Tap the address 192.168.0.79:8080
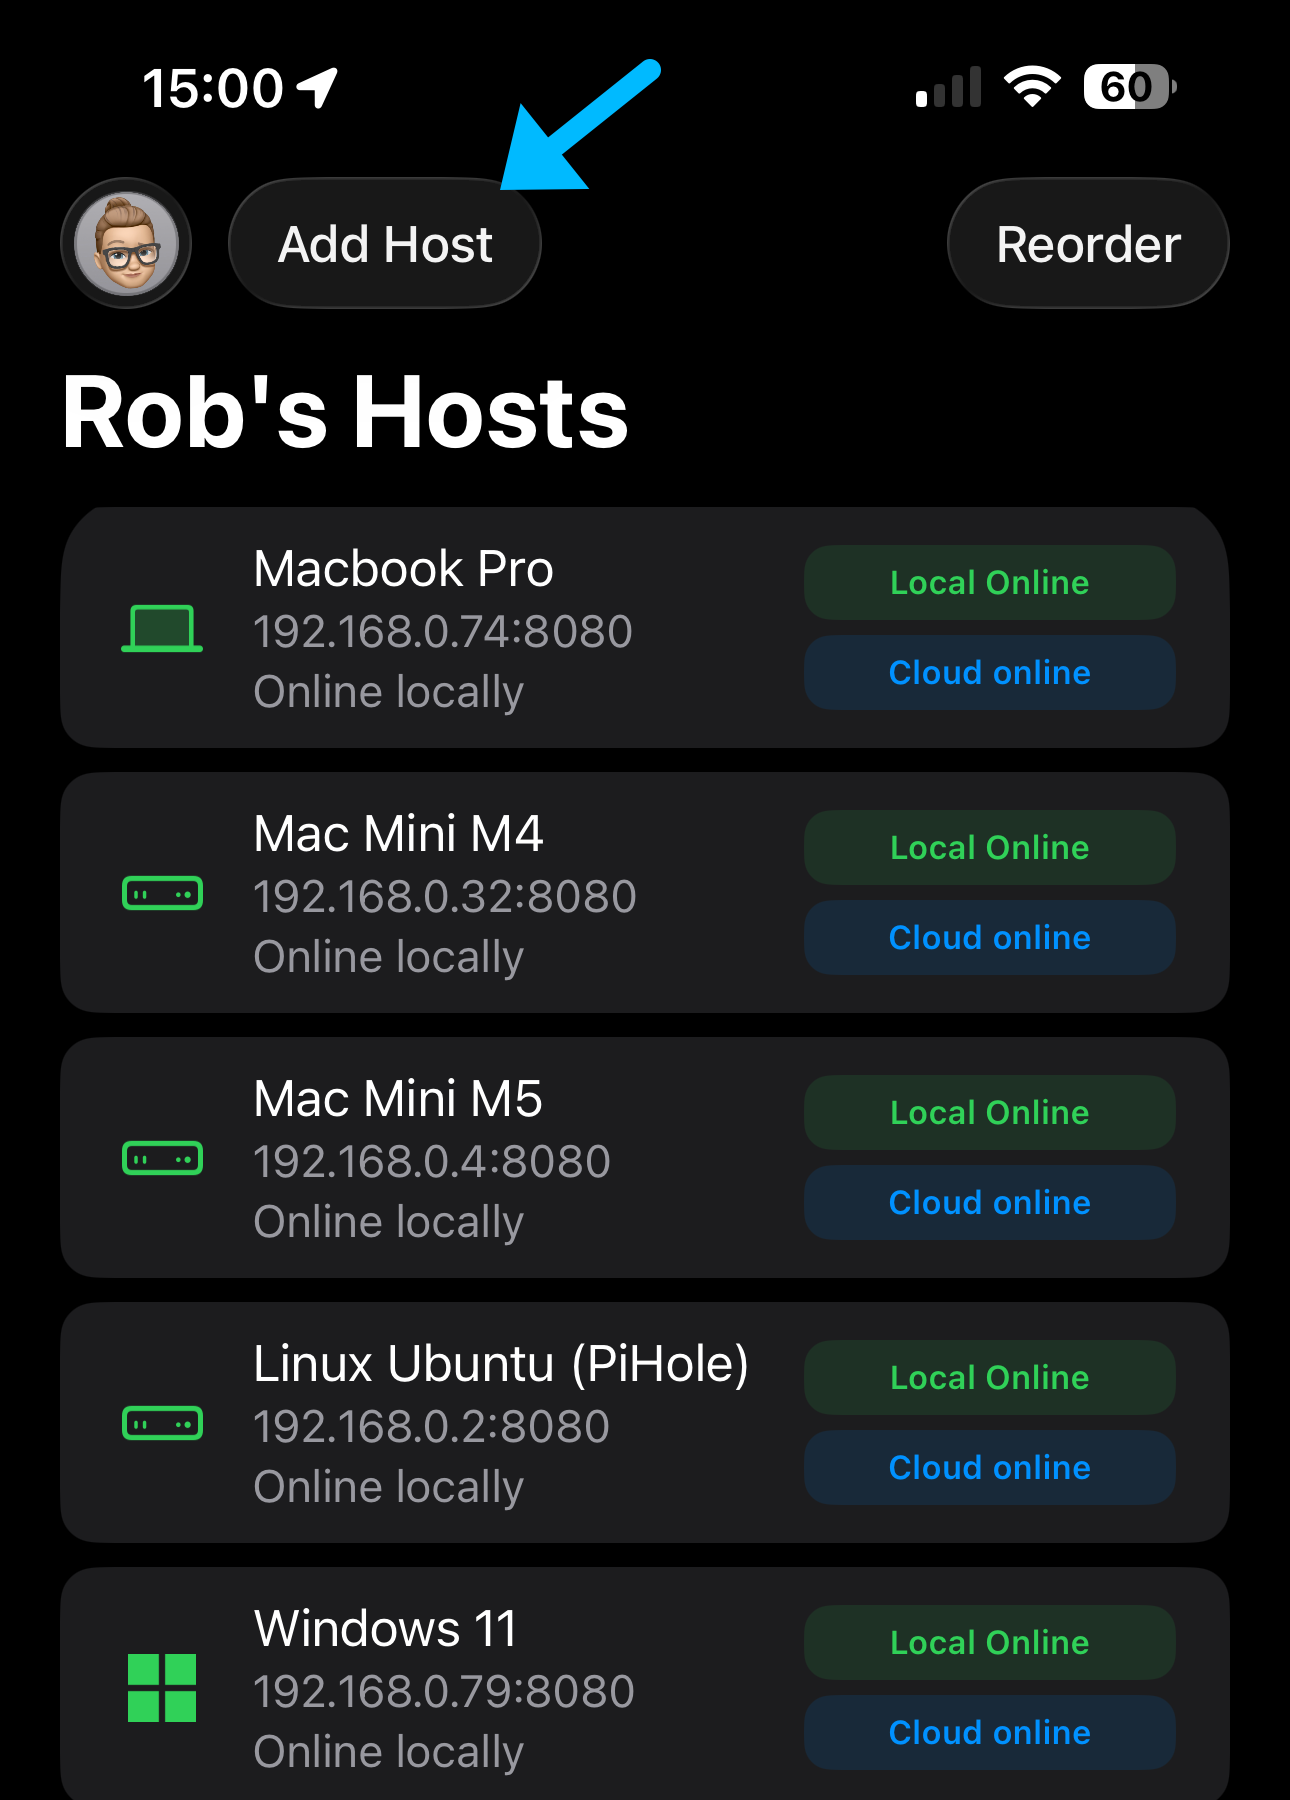This screenshot has height=1800, width=1290. point(444,1692)
